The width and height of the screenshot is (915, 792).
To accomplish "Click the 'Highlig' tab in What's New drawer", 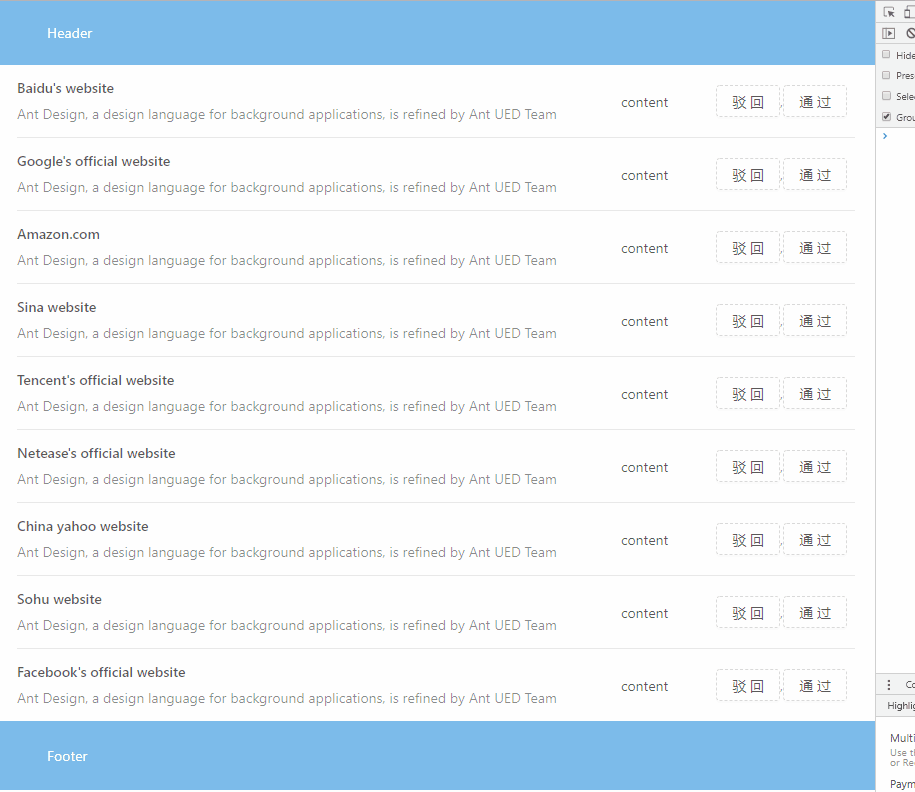I will pyautogui.click(x=900, y=706).
